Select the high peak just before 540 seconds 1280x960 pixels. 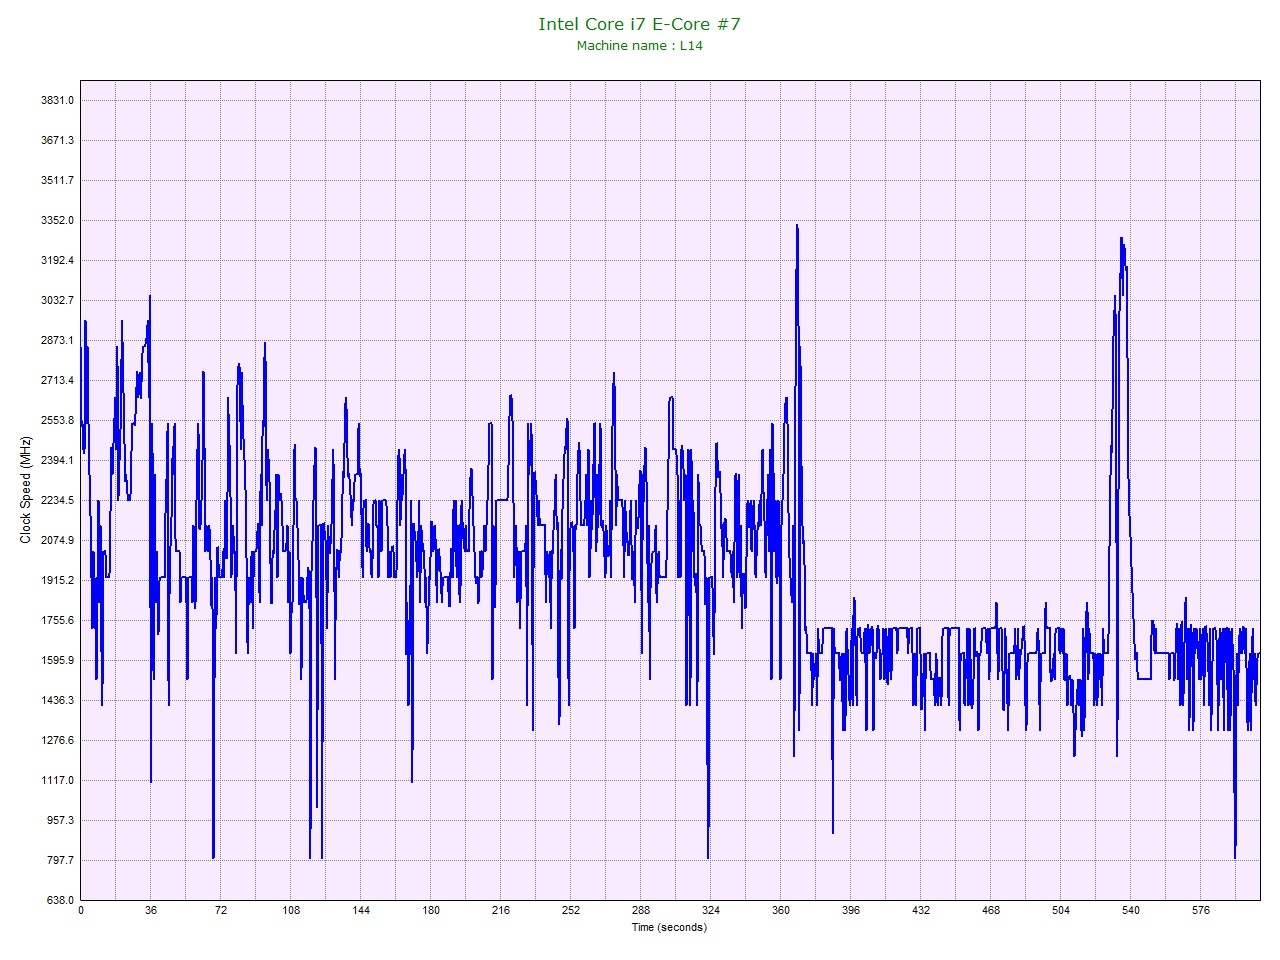1122,239
